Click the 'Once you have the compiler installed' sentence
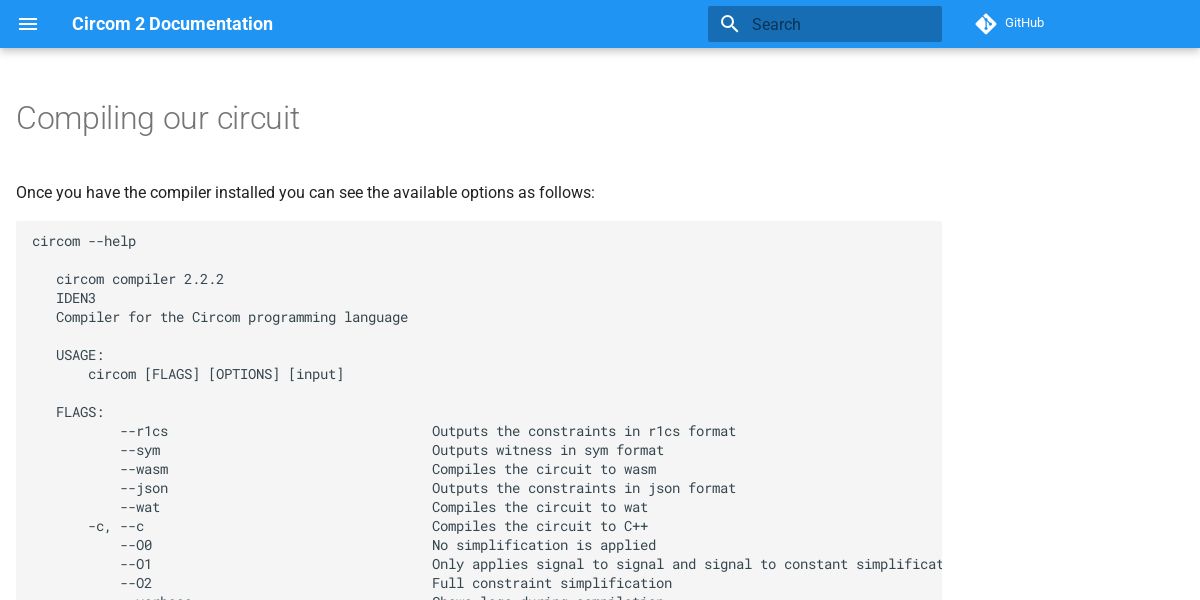The image size is (1200, 600). (305, 192)
